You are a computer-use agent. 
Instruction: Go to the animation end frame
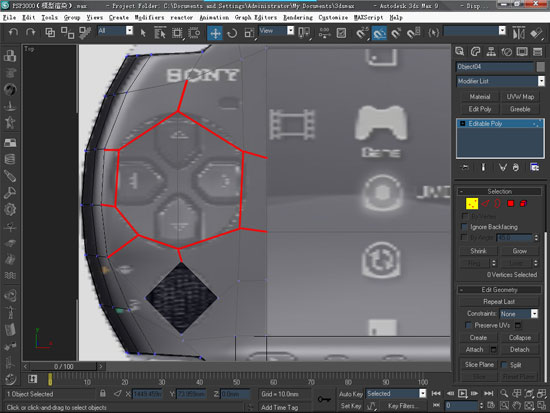pos(489,393)
